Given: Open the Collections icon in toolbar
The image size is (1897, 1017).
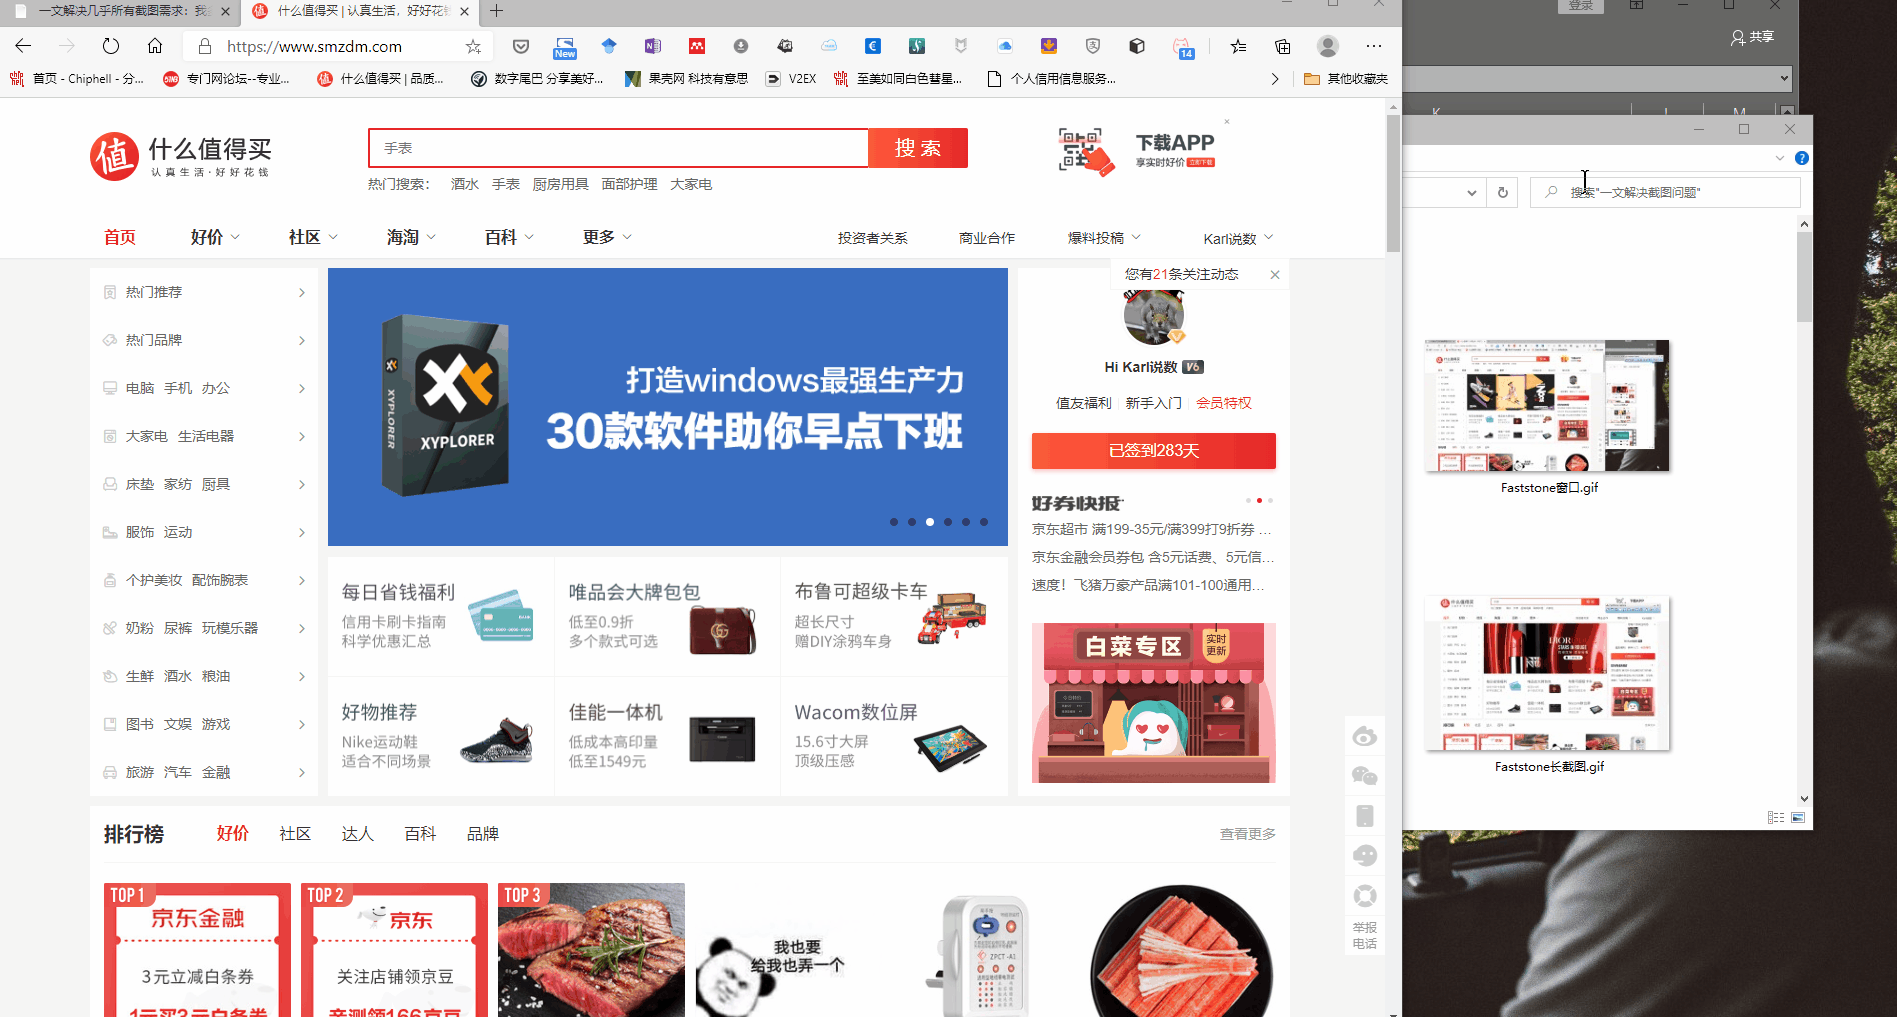Looking at the screenshot, I should [x=1283, y=46].
